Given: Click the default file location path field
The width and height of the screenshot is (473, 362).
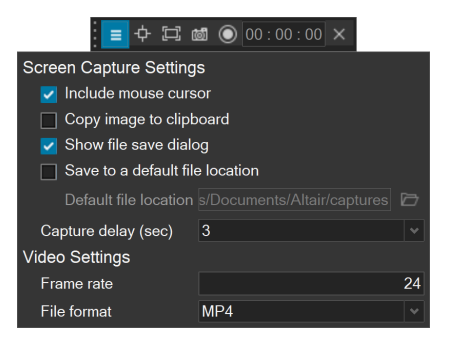Looking at the screenshot, I should (x=295, y=200).
